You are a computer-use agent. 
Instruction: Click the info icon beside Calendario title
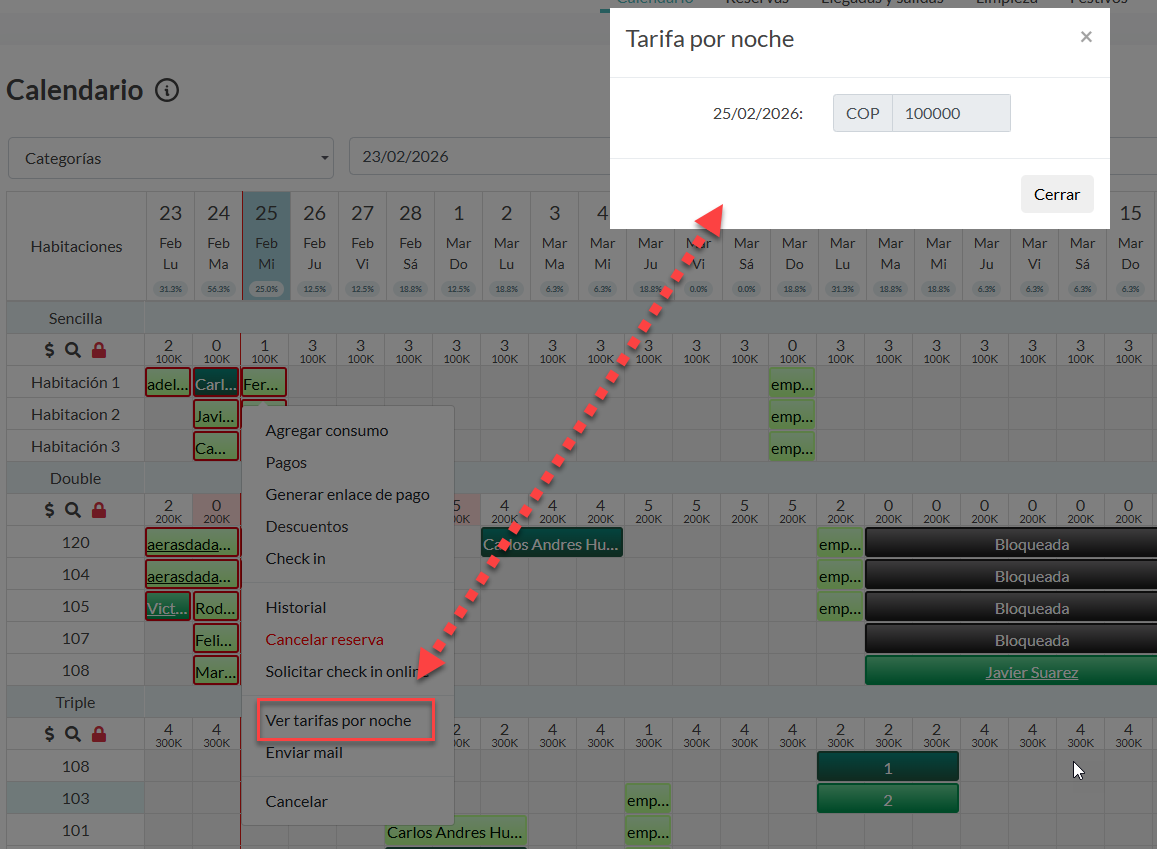(167, 91)
